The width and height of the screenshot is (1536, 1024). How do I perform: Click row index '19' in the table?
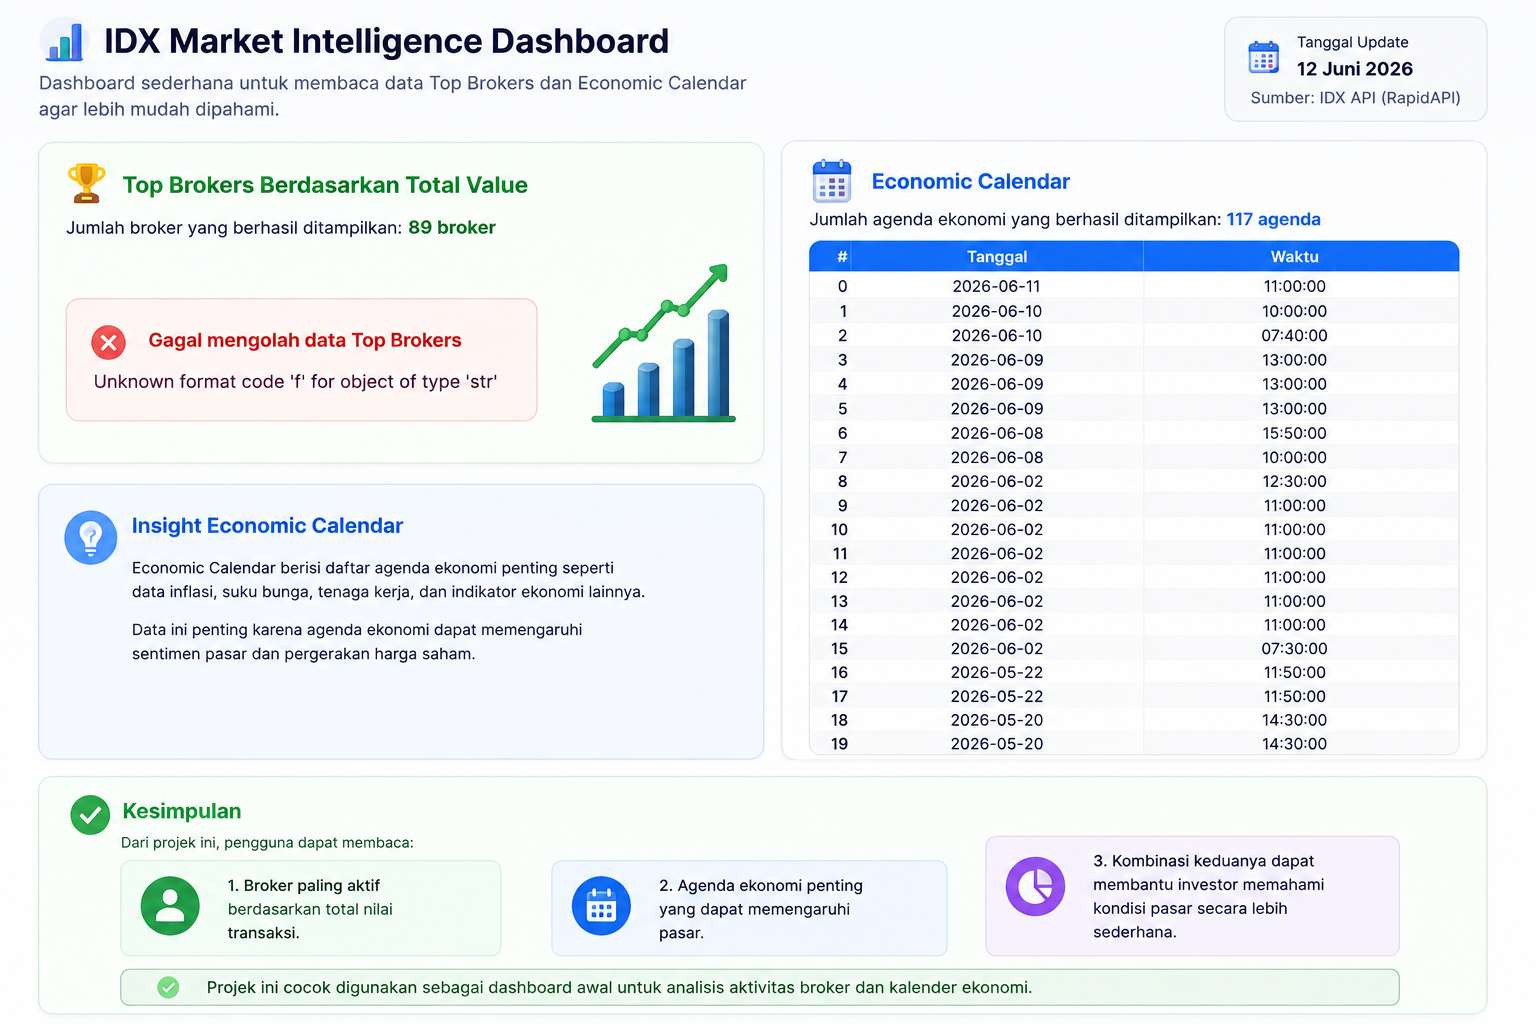(x=839, y=744)
